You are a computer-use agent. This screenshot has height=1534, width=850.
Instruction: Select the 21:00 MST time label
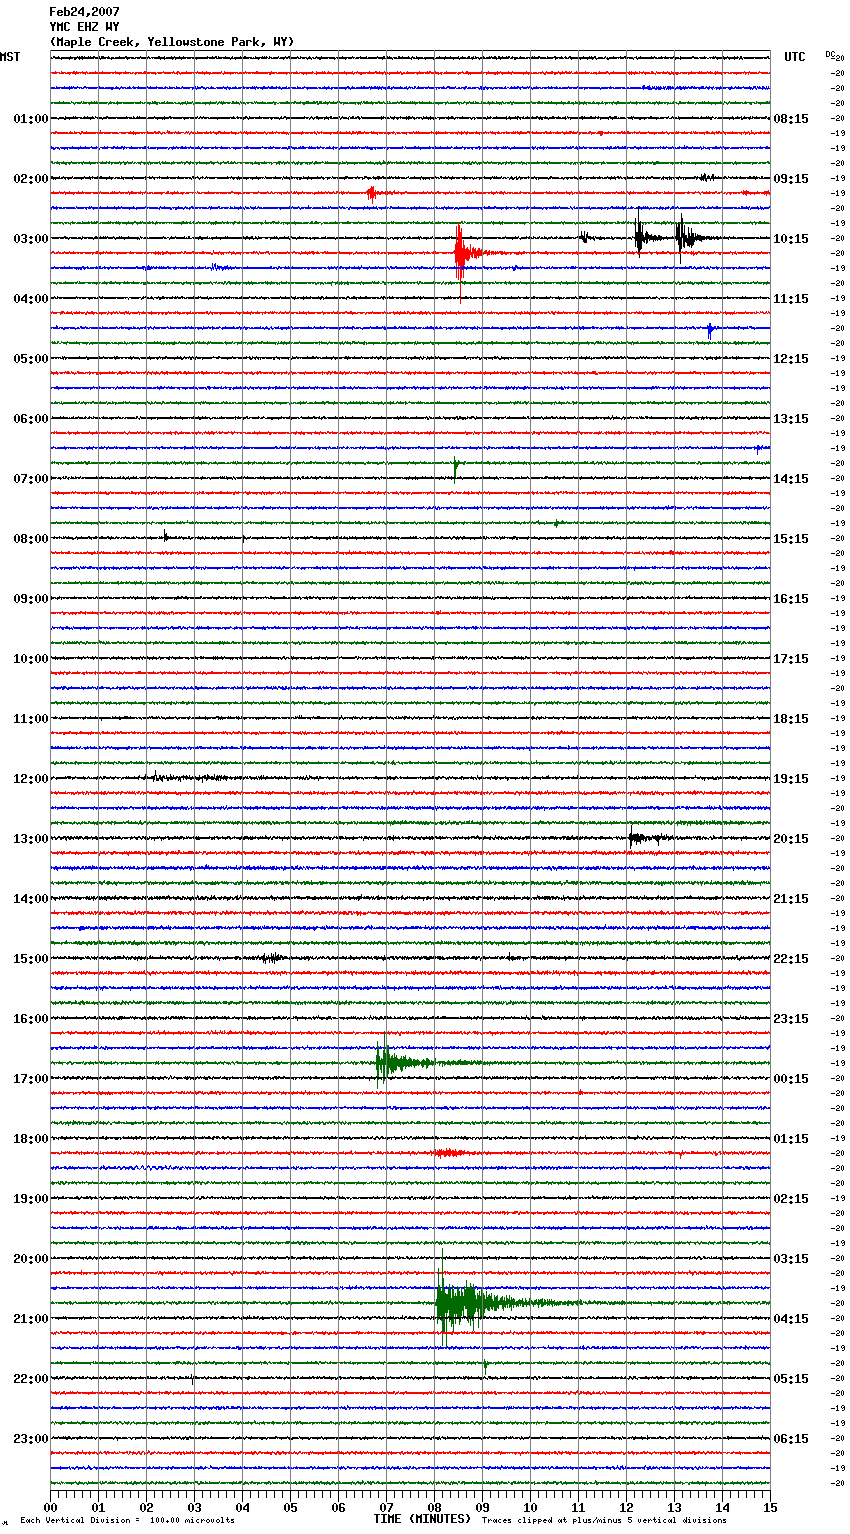(31, 1318)
